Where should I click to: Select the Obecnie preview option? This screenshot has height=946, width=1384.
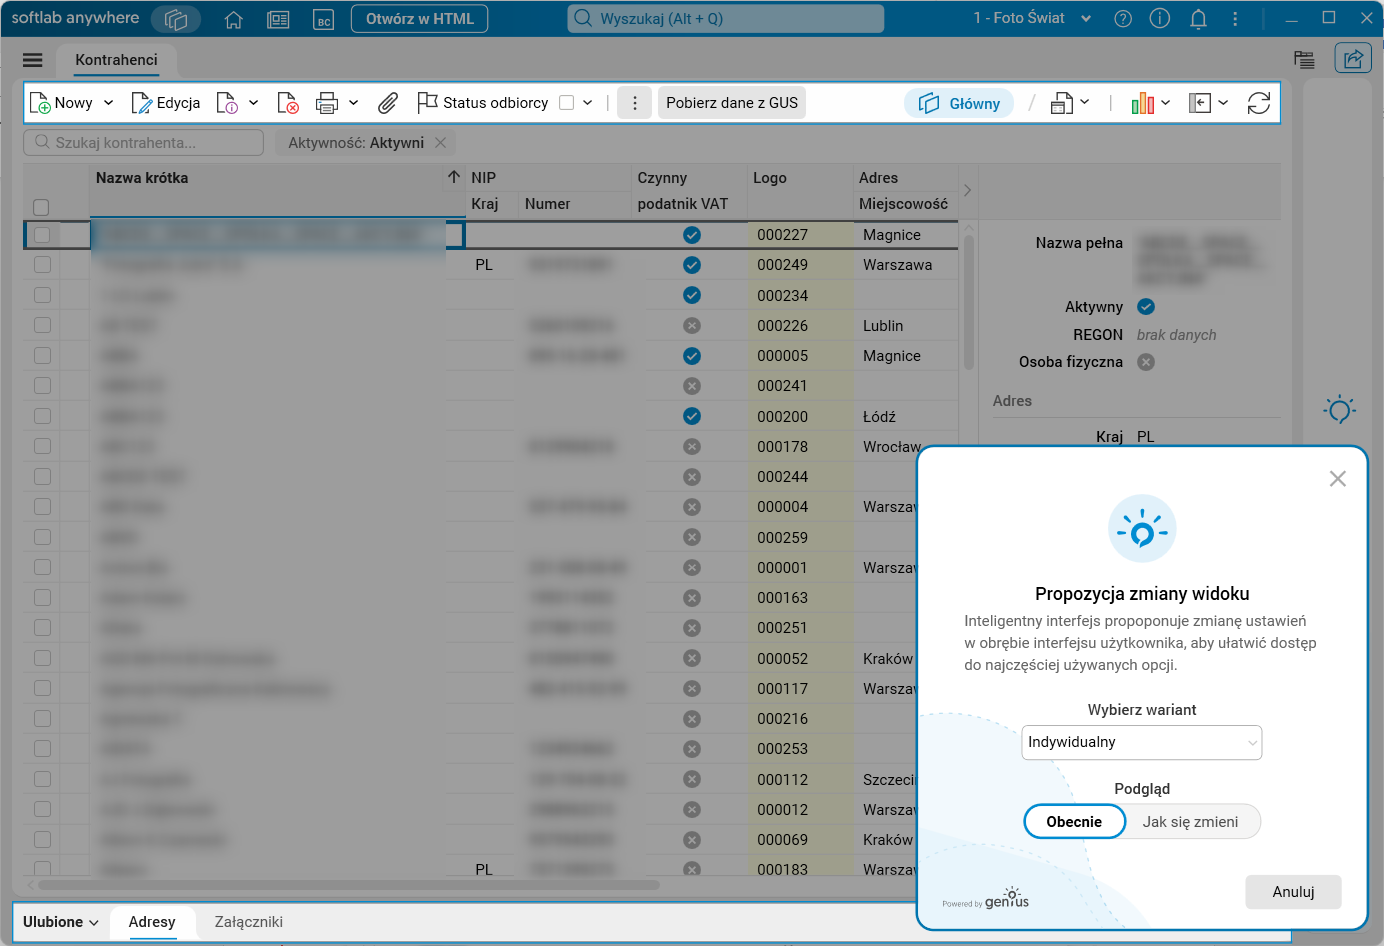1075,822
